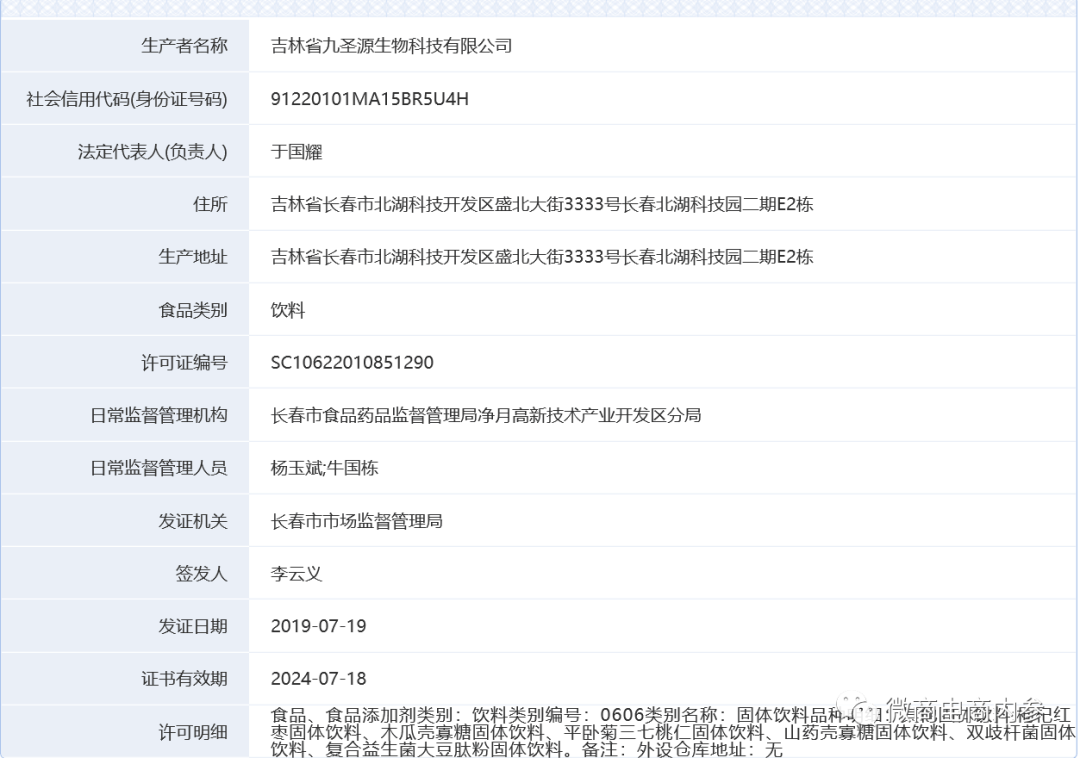Select the label 生产者名称
This screenshot has height=758, width=1080.
click(x=184, y=45)
